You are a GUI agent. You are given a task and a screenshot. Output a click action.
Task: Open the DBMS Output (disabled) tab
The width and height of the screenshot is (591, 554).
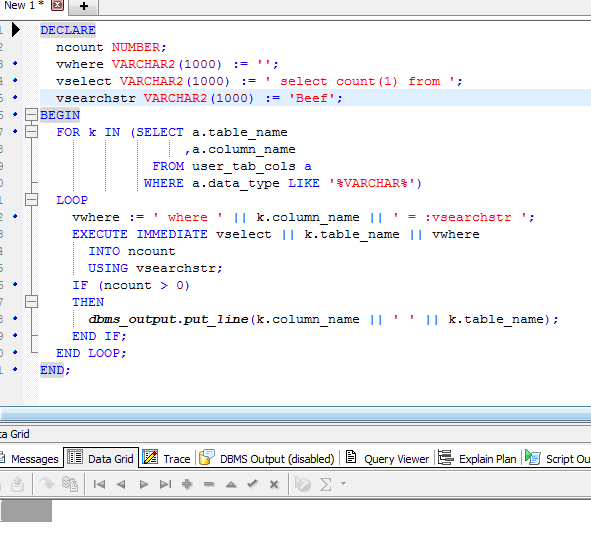267,459
